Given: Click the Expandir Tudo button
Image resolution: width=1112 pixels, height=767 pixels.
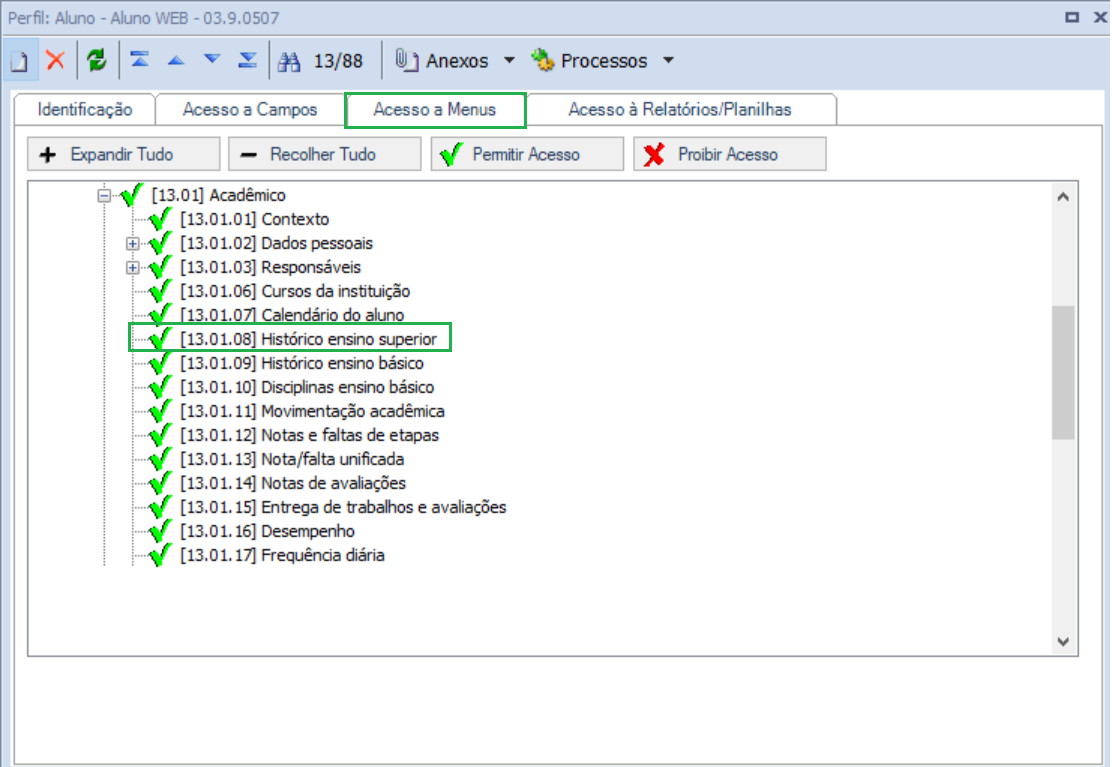Looking at the screenshot, I should coord(123,154).
